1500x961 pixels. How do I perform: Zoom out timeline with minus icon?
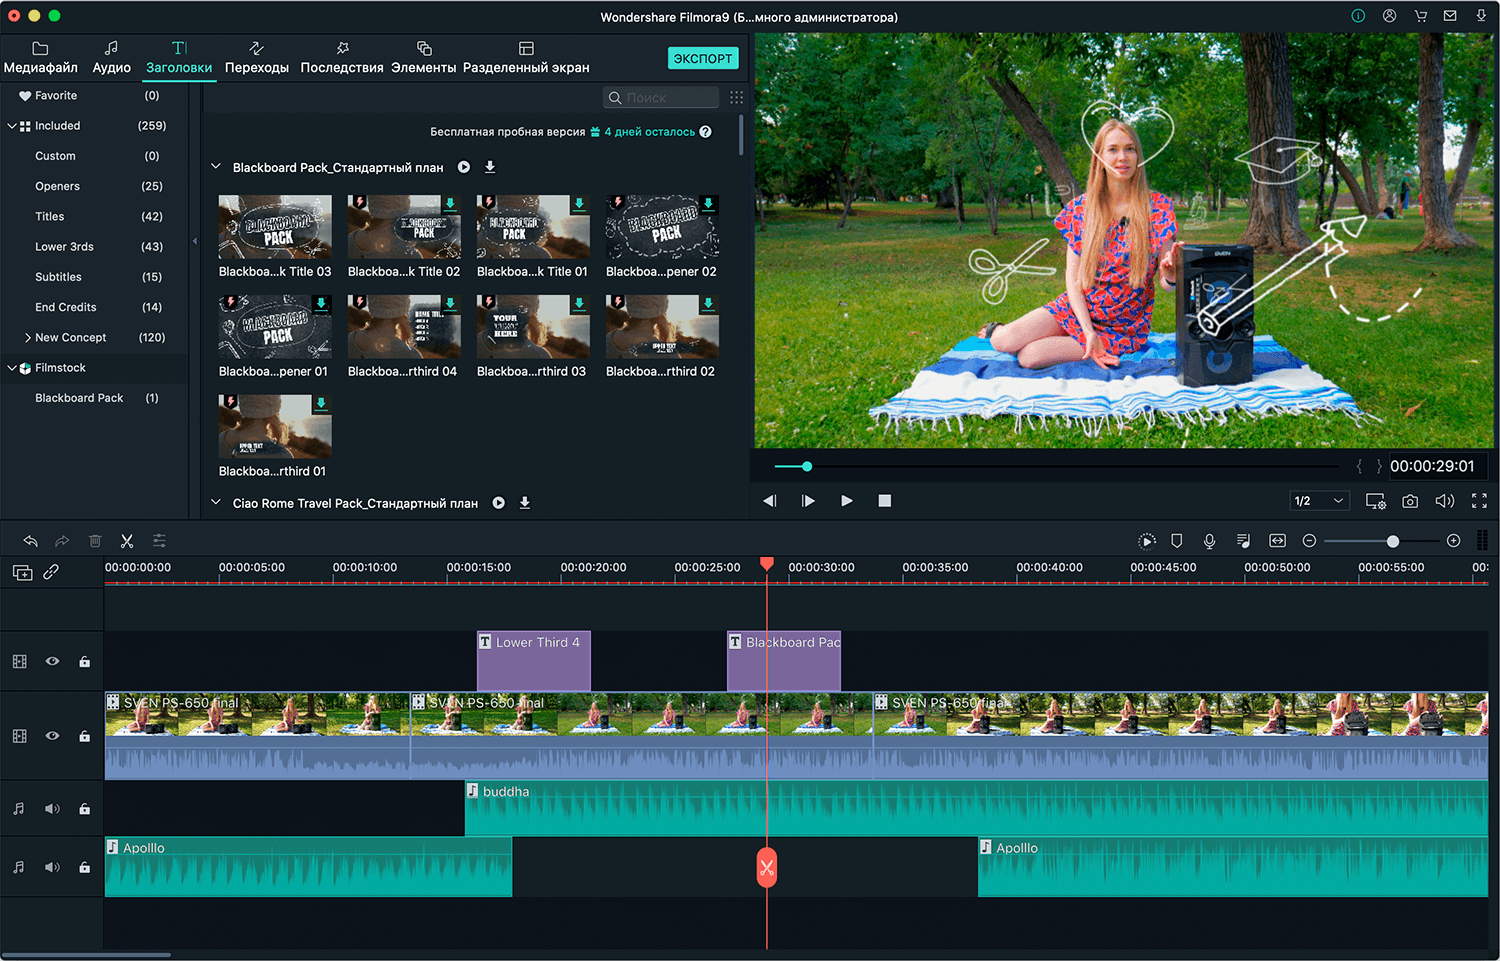tap(1309, 541)
